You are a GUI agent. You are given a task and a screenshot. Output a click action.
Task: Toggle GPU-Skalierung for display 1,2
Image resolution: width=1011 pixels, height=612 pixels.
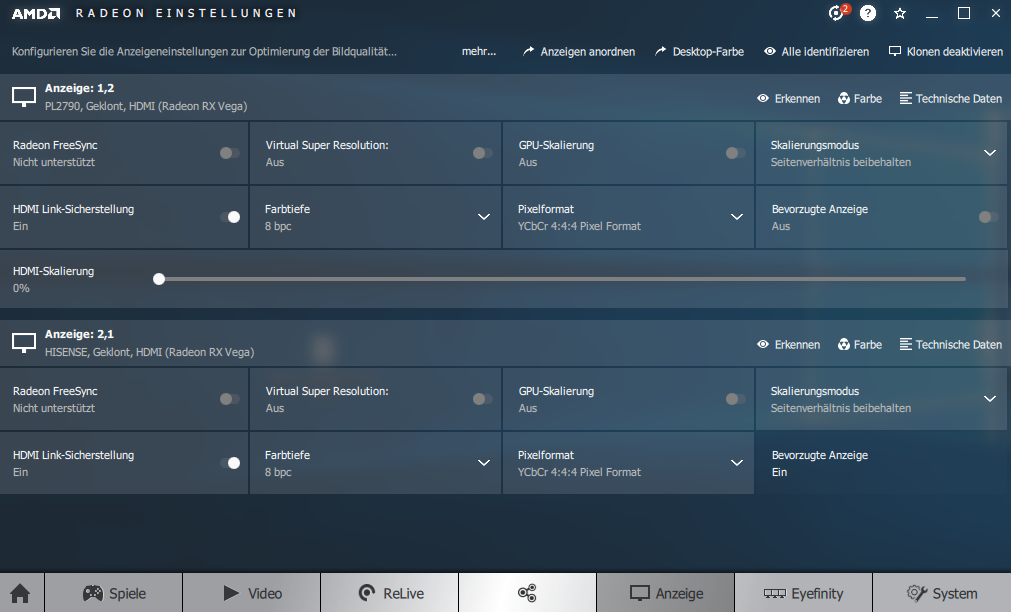735,153
